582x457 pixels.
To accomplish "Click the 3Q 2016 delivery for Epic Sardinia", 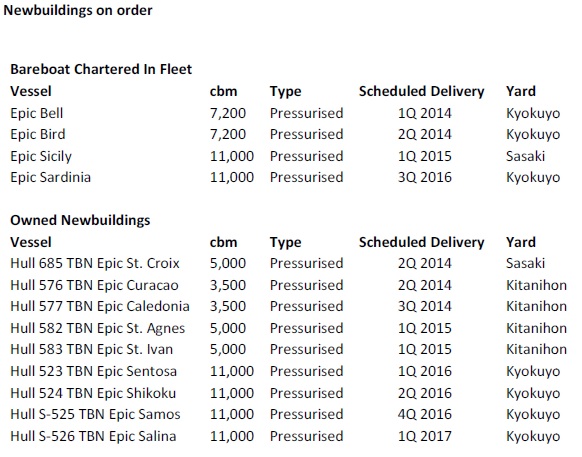I will 425,177.
